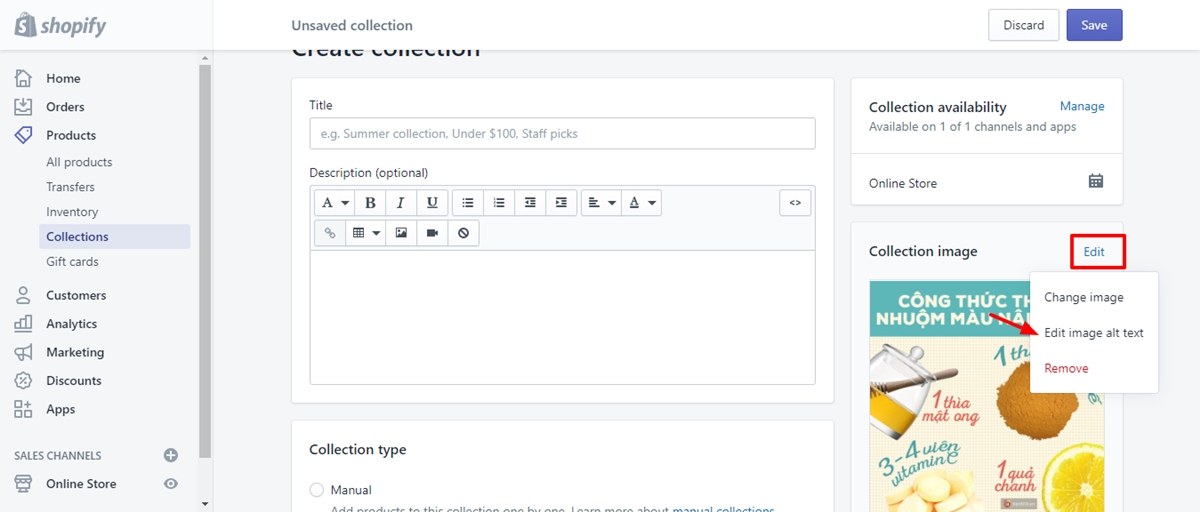Focus the collection Title field
Image resolution: width=1200 pixels, height=512 pixels.
pos(562,133)
